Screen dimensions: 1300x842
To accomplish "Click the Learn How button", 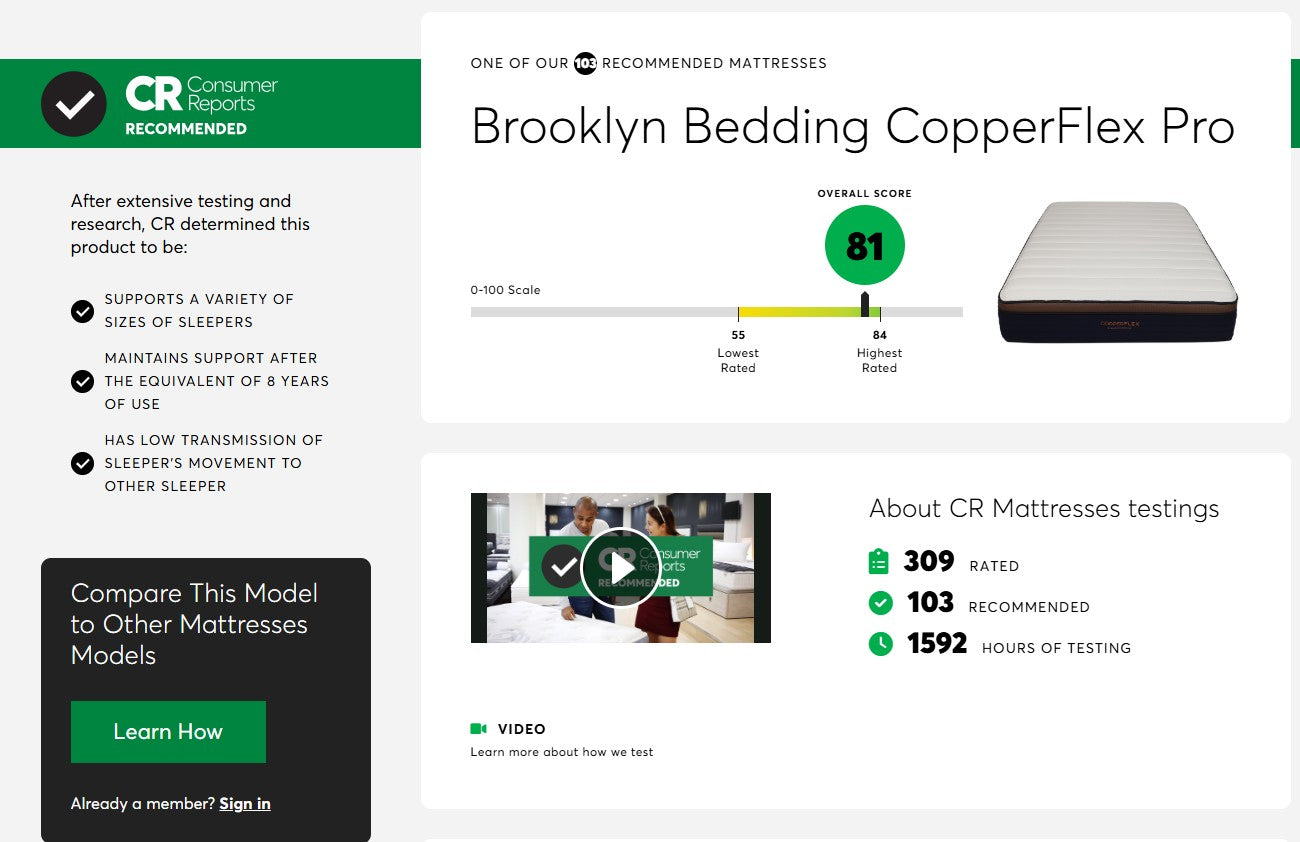I will pos(168,731).
